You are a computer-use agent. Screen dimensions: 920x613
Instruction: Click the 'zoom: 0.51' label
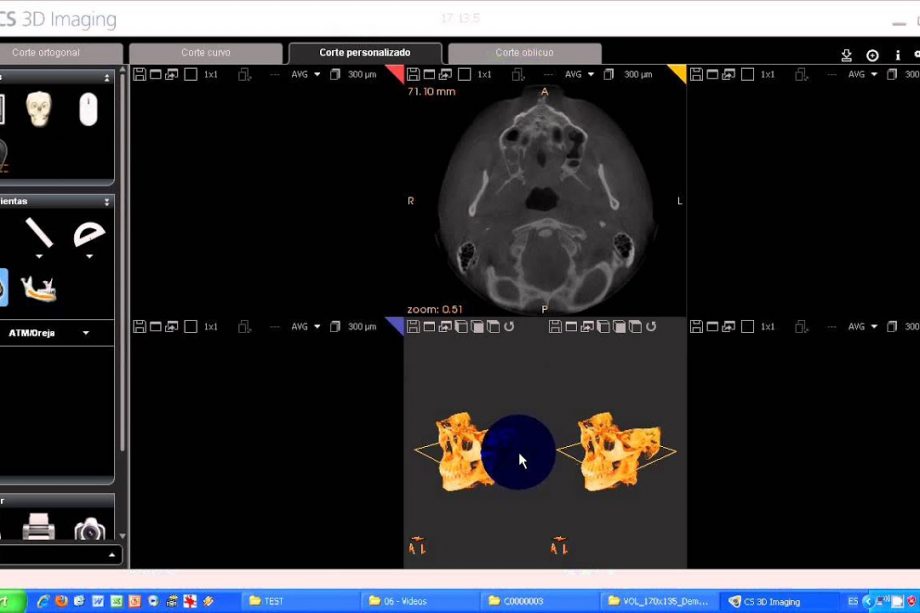tap(435, 309)
